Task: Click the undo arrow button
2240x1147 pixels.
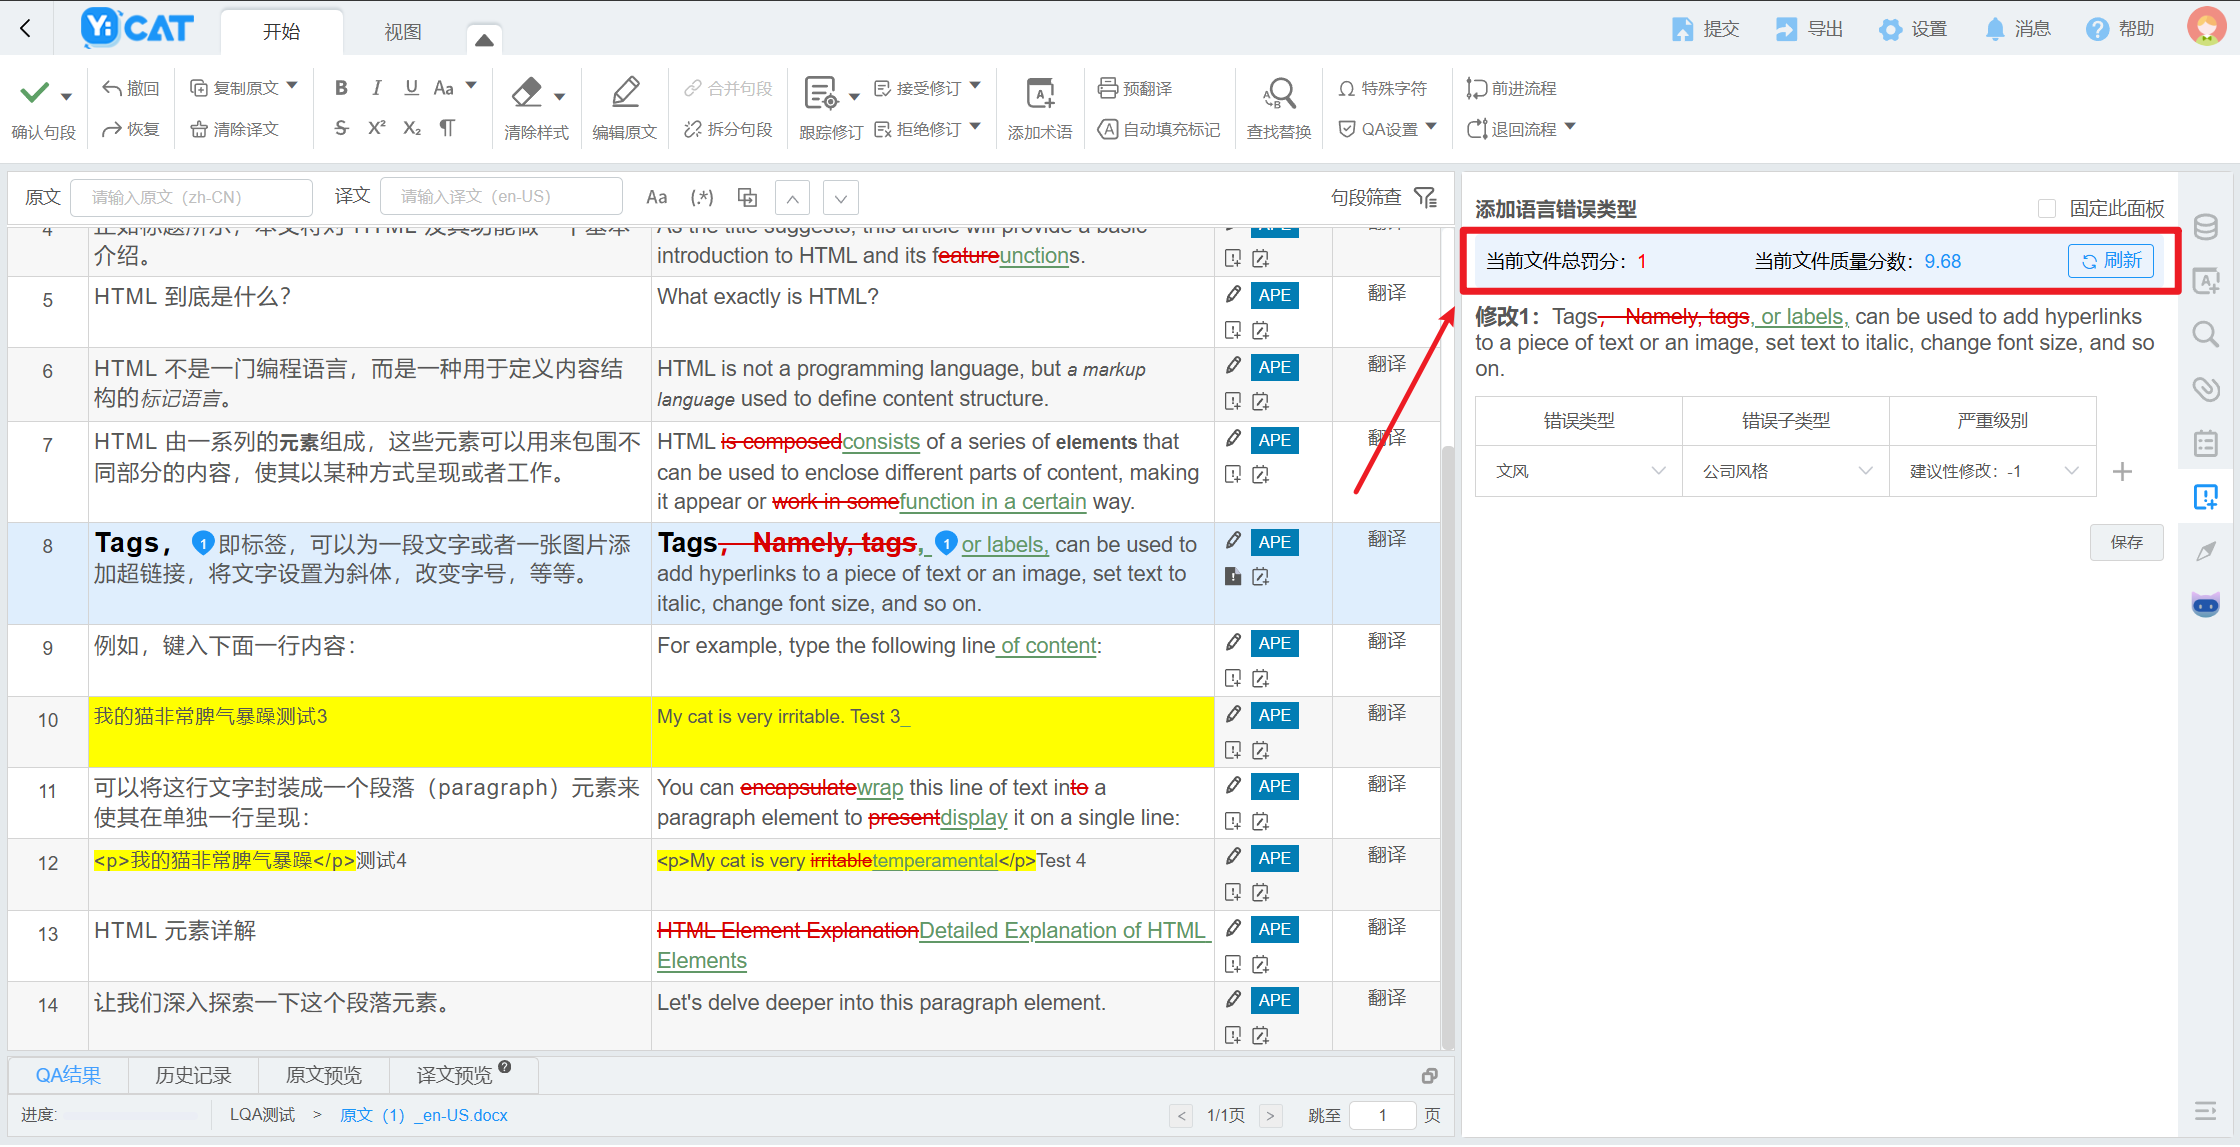Action: pyautogui.click(x=130, y=88)
